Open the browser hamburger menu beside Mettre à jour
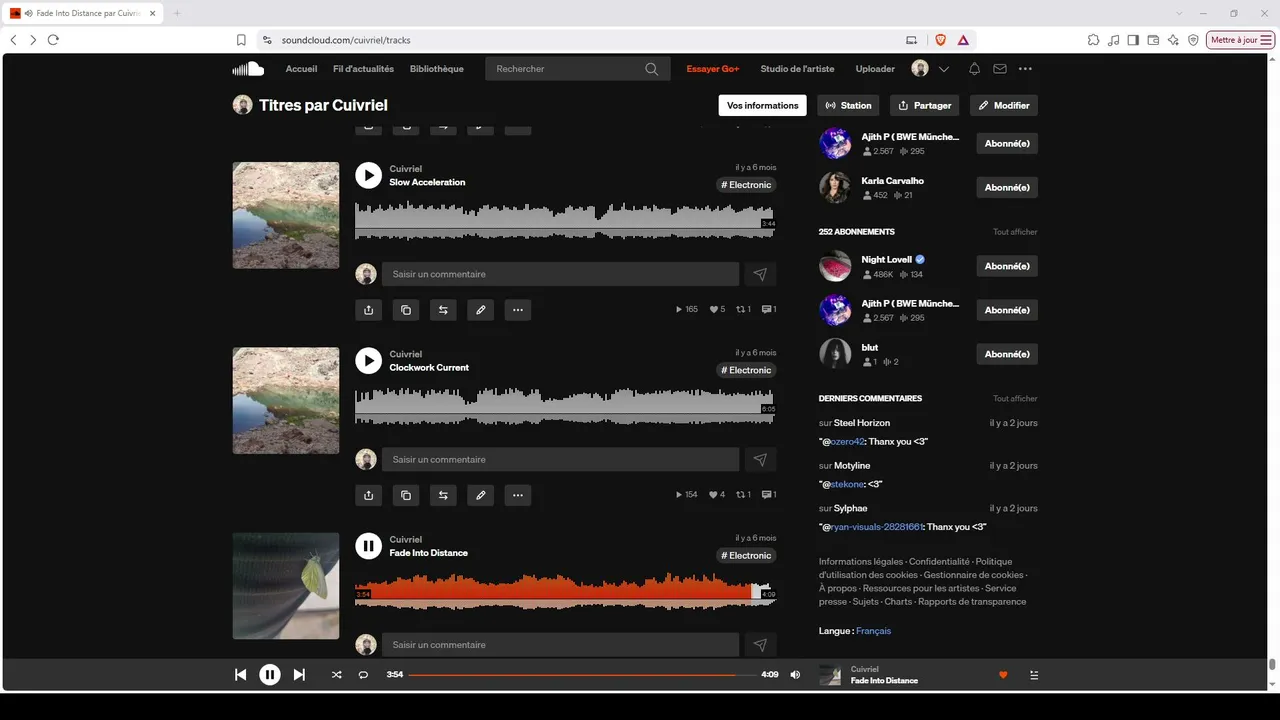The width and height of the screenshot is (1280, 720). pyautogui.click(x=1266, y=40)
